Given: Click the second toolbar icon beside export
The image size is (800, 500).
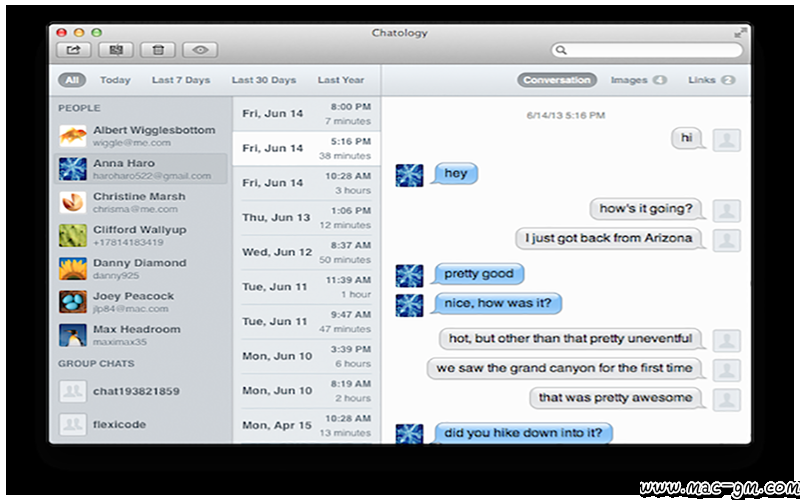Looking at the screenshot, I should point(116,50).
